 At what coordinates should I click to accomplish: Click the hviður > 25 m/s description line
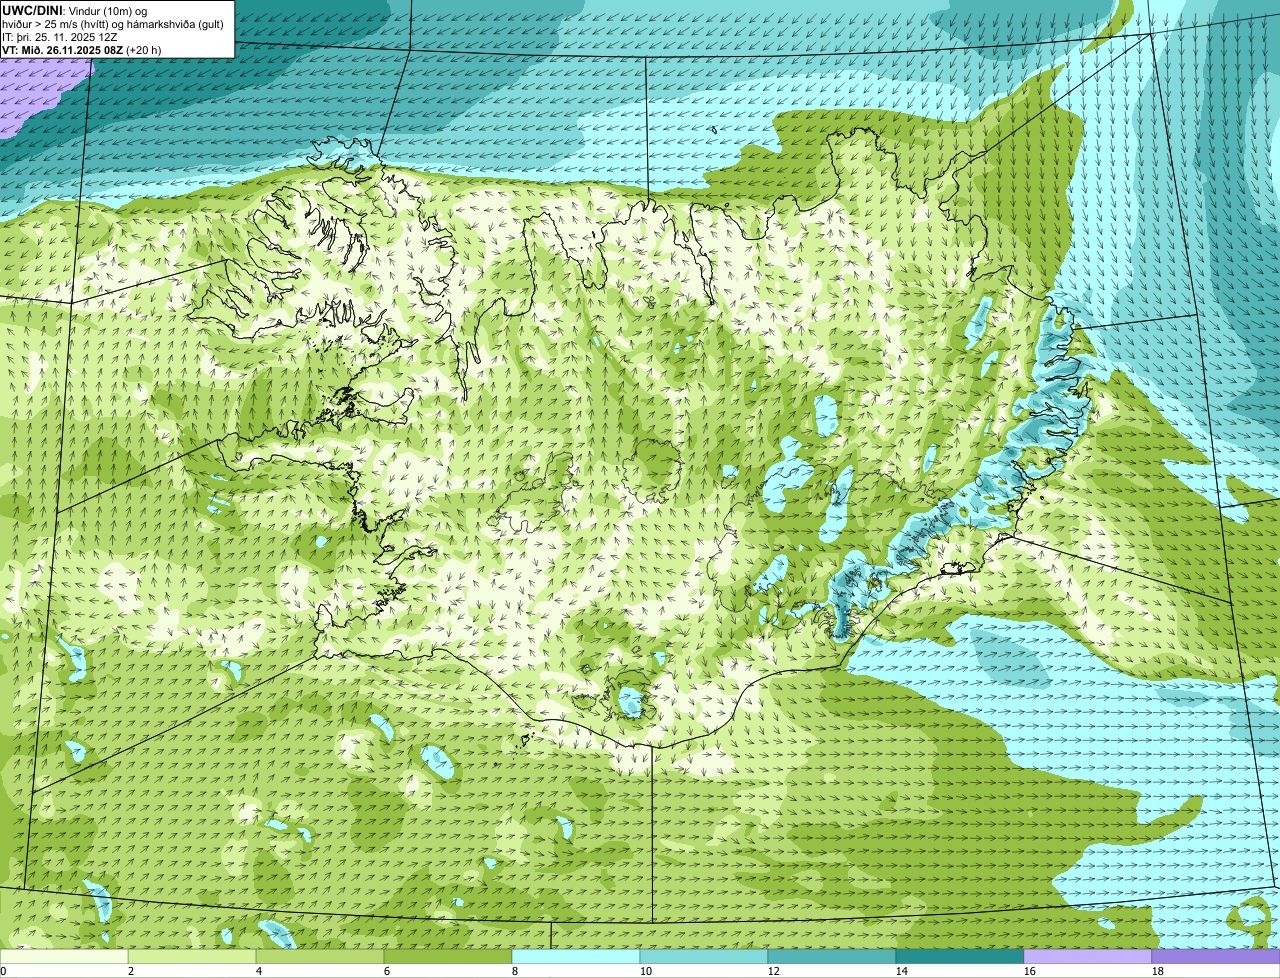(113, 24)
